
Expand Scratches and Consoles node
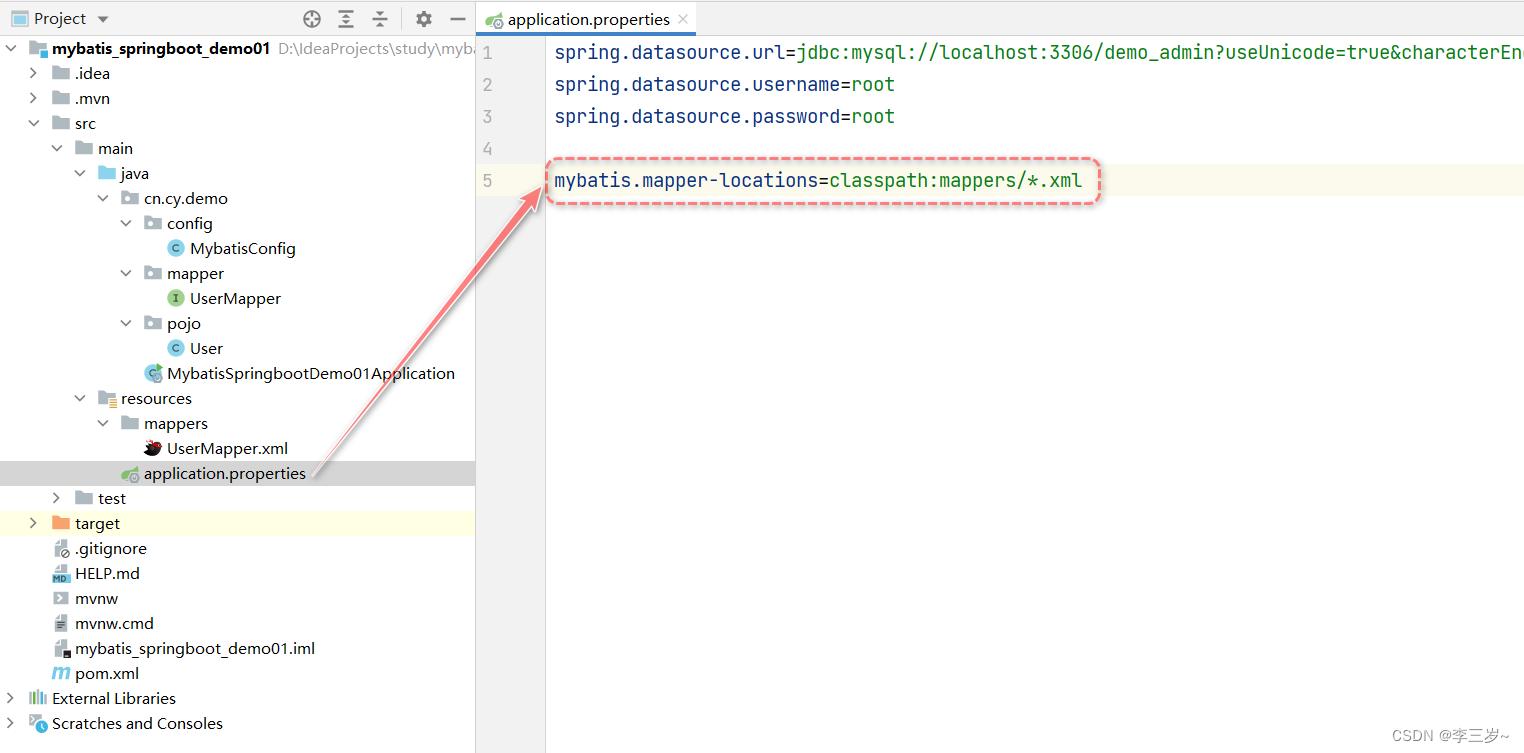[x=11, y=723]
